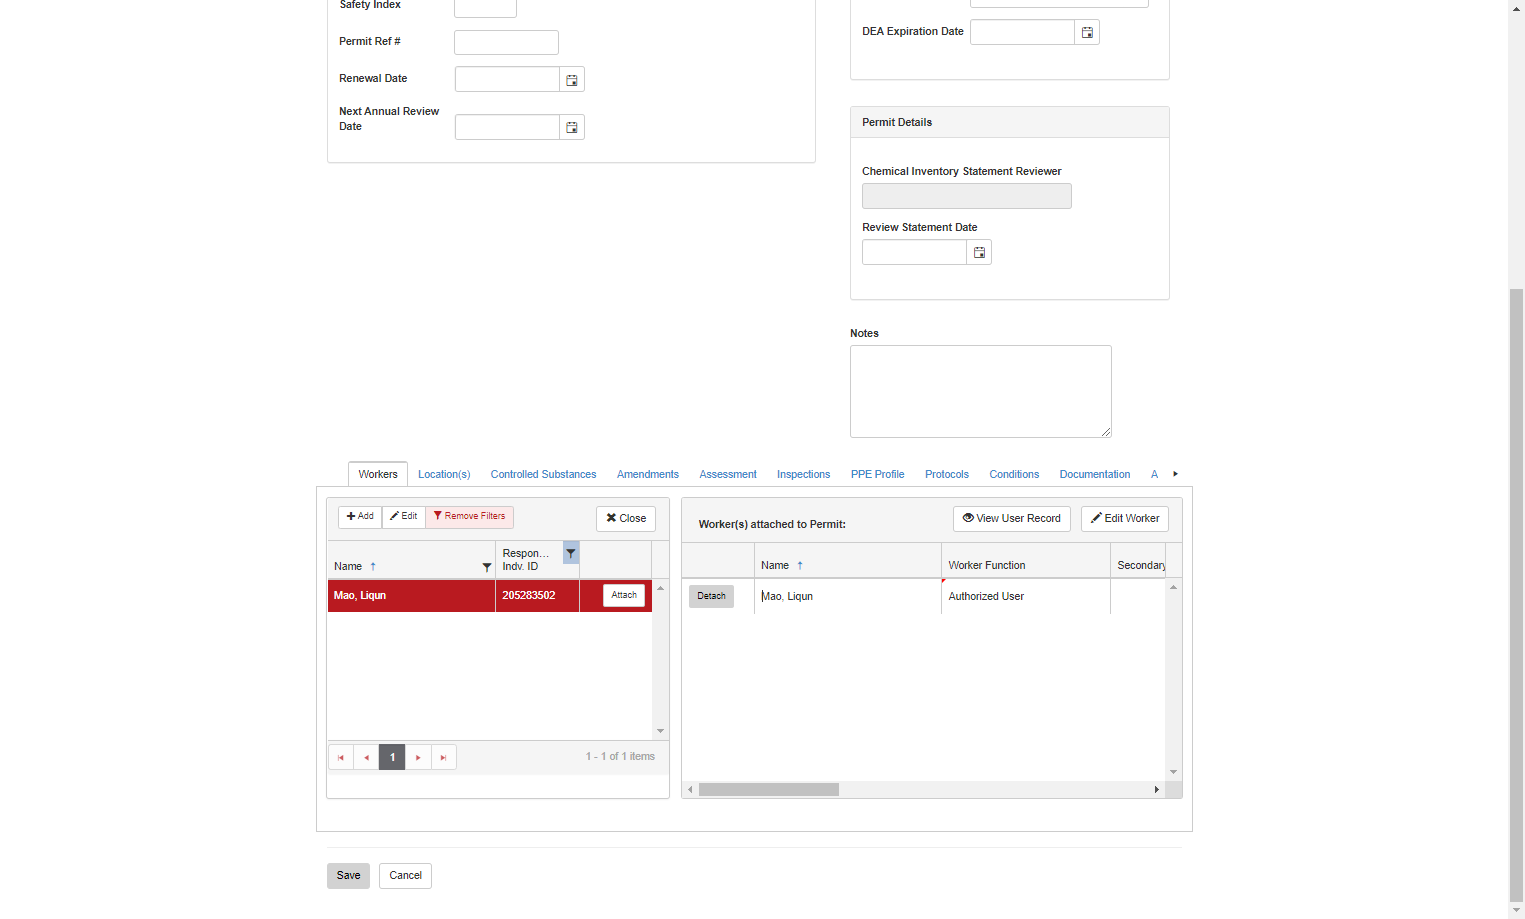Open the Next Annual Review Date calendar picker

tap(572, 128)
